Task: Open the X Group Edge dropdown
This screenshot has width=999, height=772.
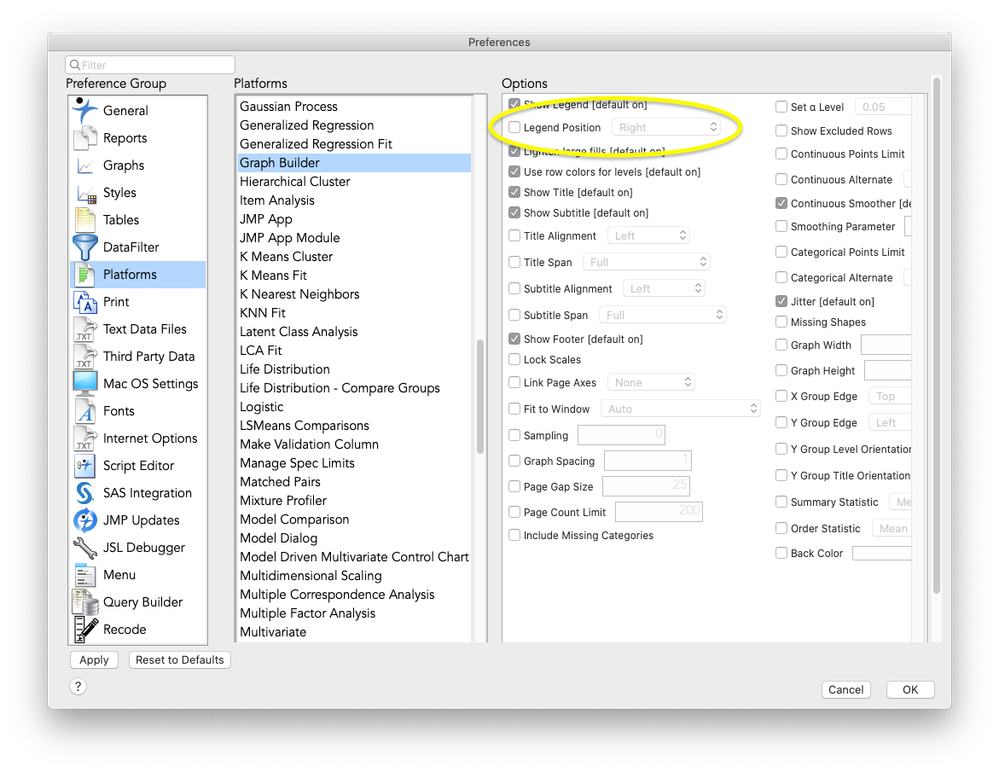Action: point(890,396)
